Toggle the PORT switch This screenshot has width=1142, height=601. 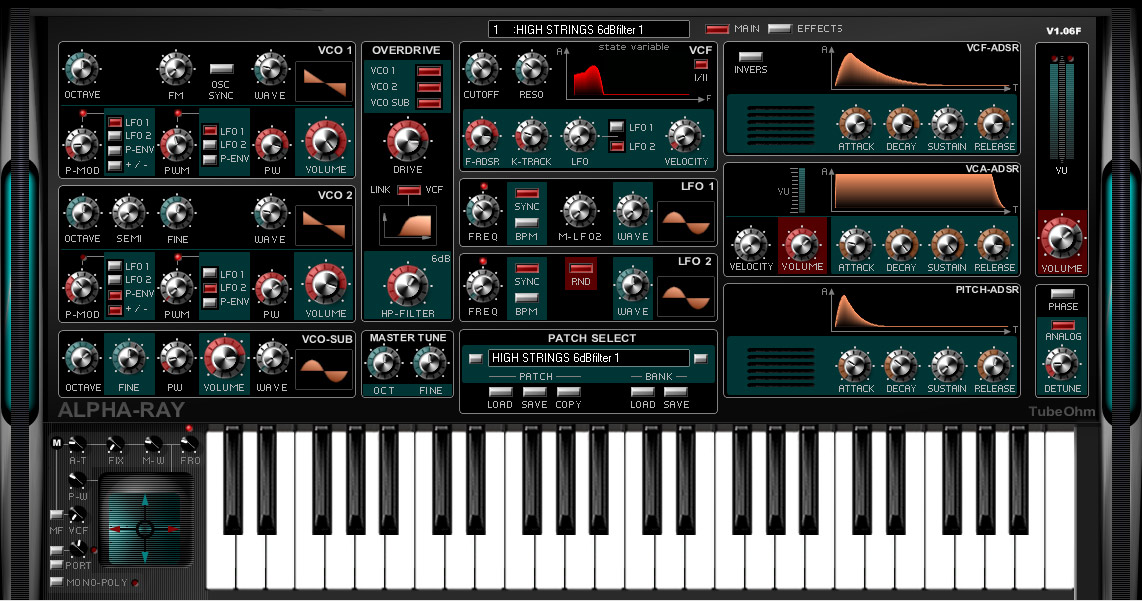tap(56, 565)
